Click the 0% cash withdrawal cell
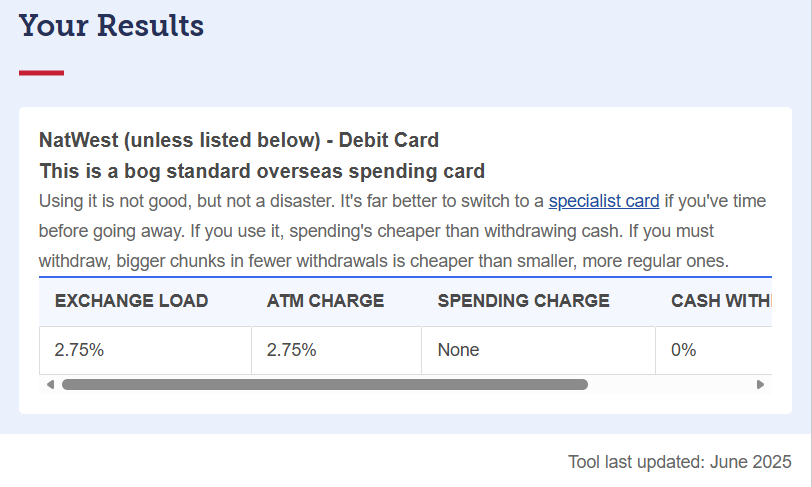The width and height of the screenshot is (812, 487). 714,350
